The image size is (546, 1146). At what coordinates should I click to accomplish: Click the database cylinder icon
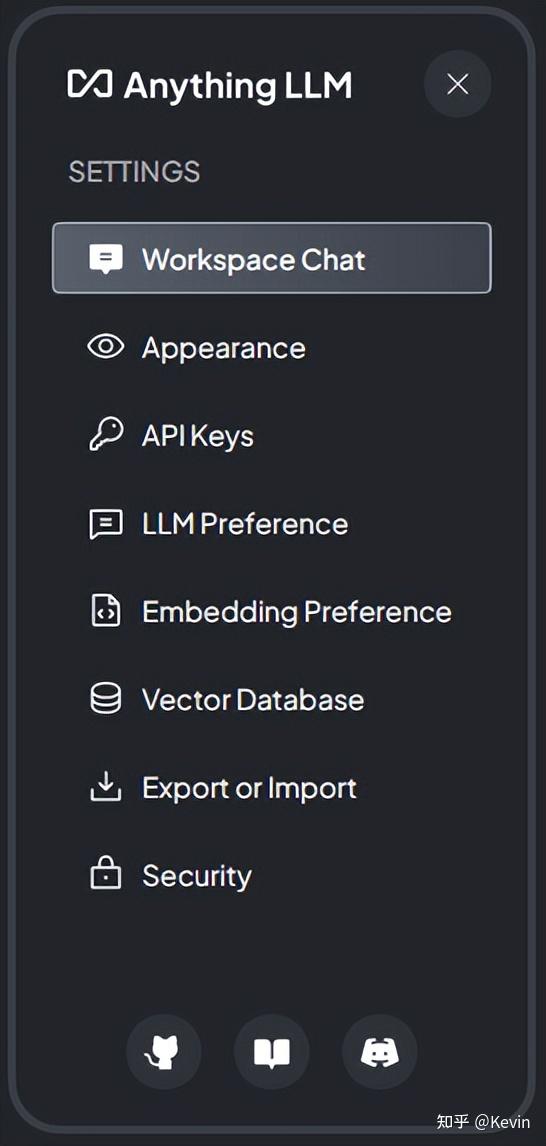pos(106,699)
